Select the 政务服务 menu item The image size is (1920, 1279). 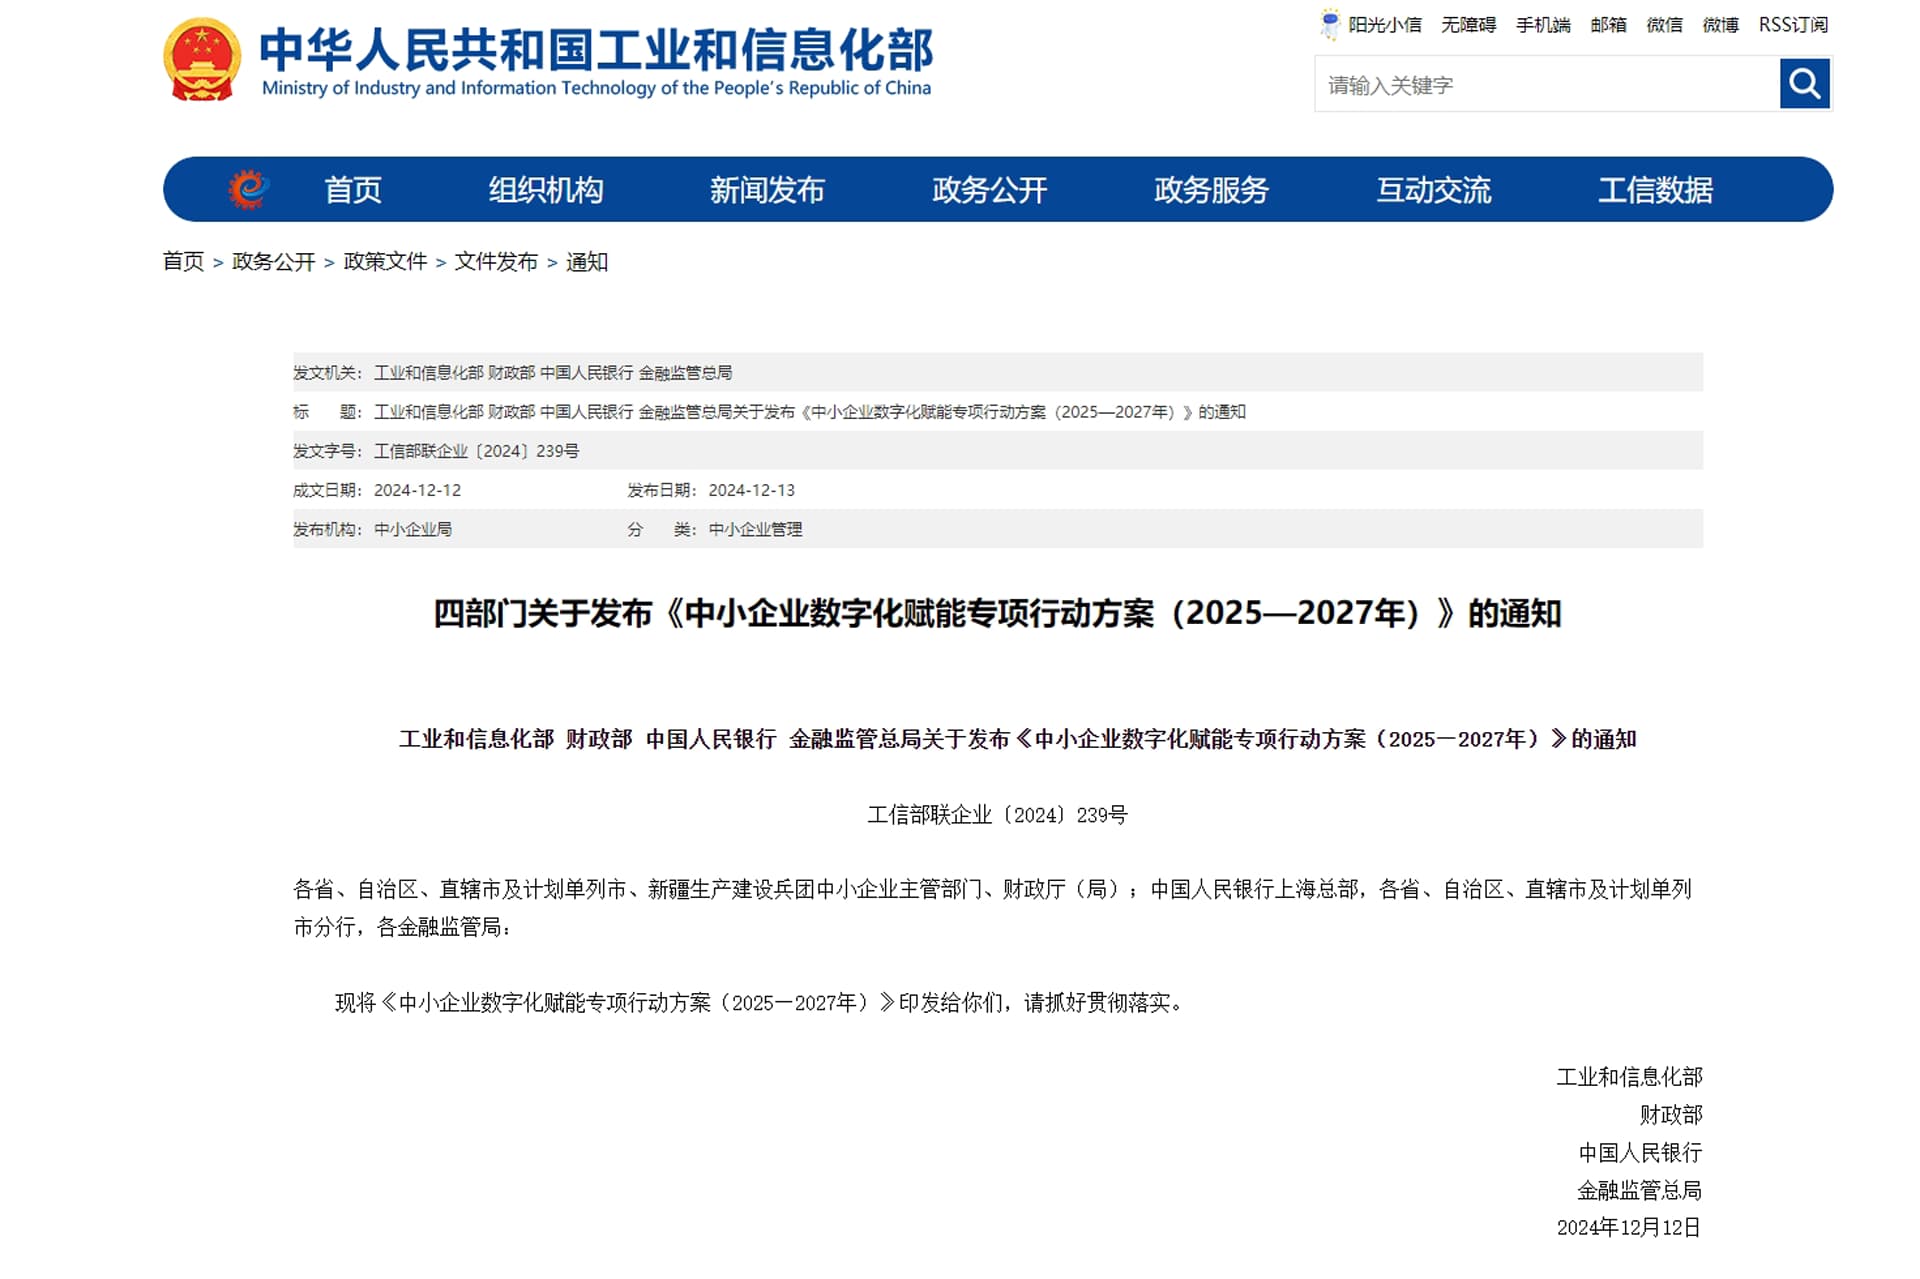click(1211, 188)
